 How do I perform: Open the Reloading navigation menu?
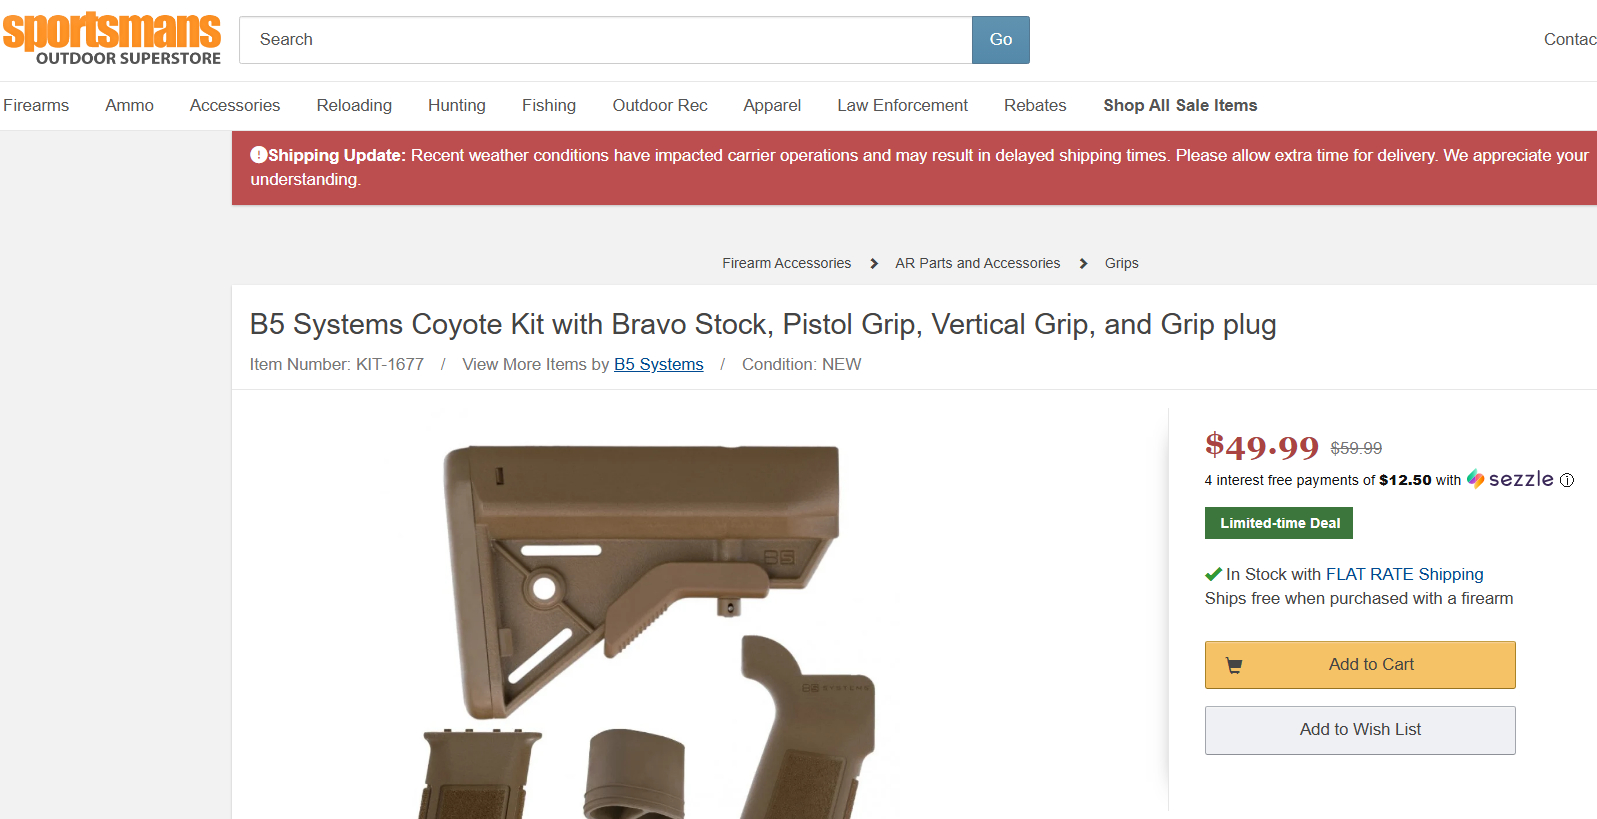click(x=354, y=106)
